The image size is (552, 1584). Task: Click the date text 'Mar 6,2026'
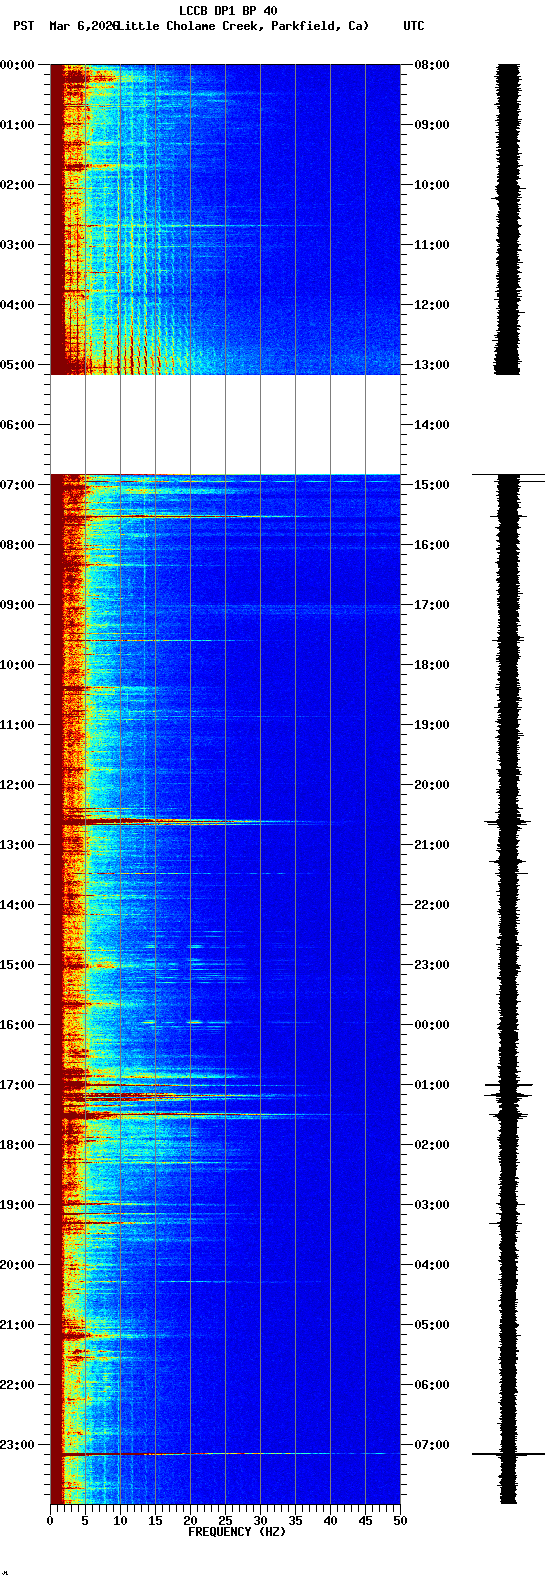pyautogui.click(x=84, y=26)
